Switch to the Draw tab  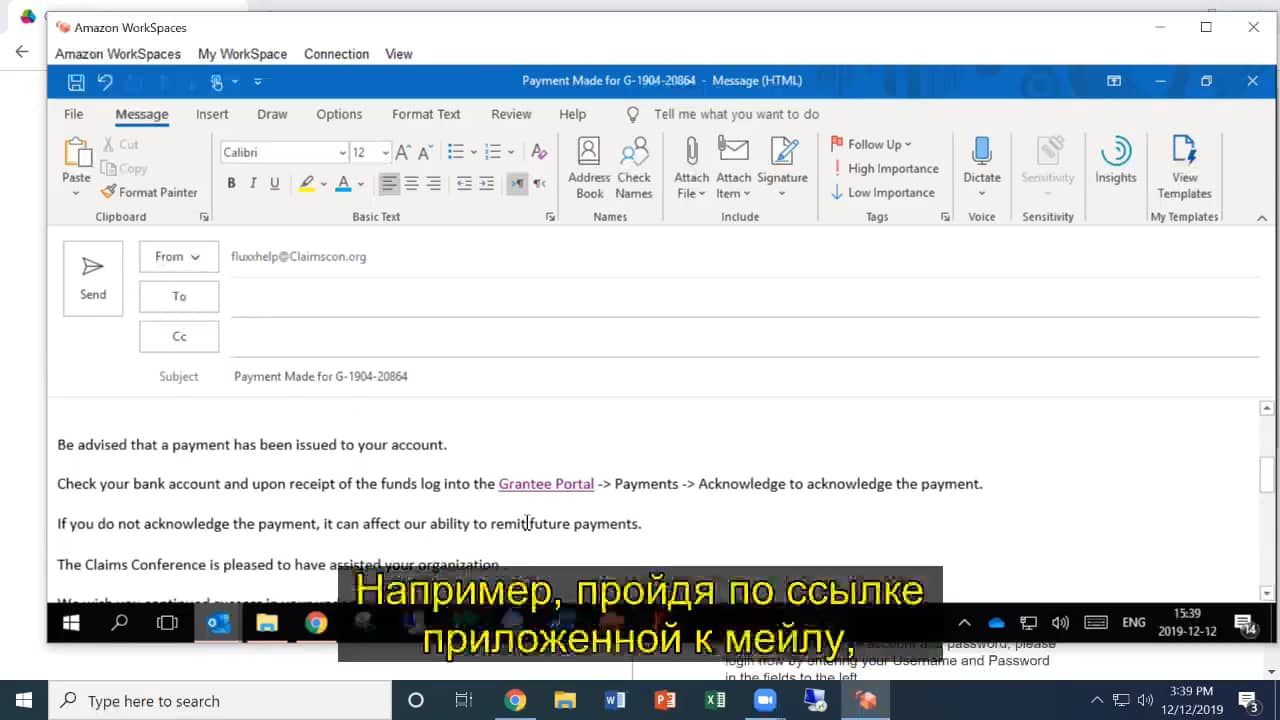click(x=272, y=114)
